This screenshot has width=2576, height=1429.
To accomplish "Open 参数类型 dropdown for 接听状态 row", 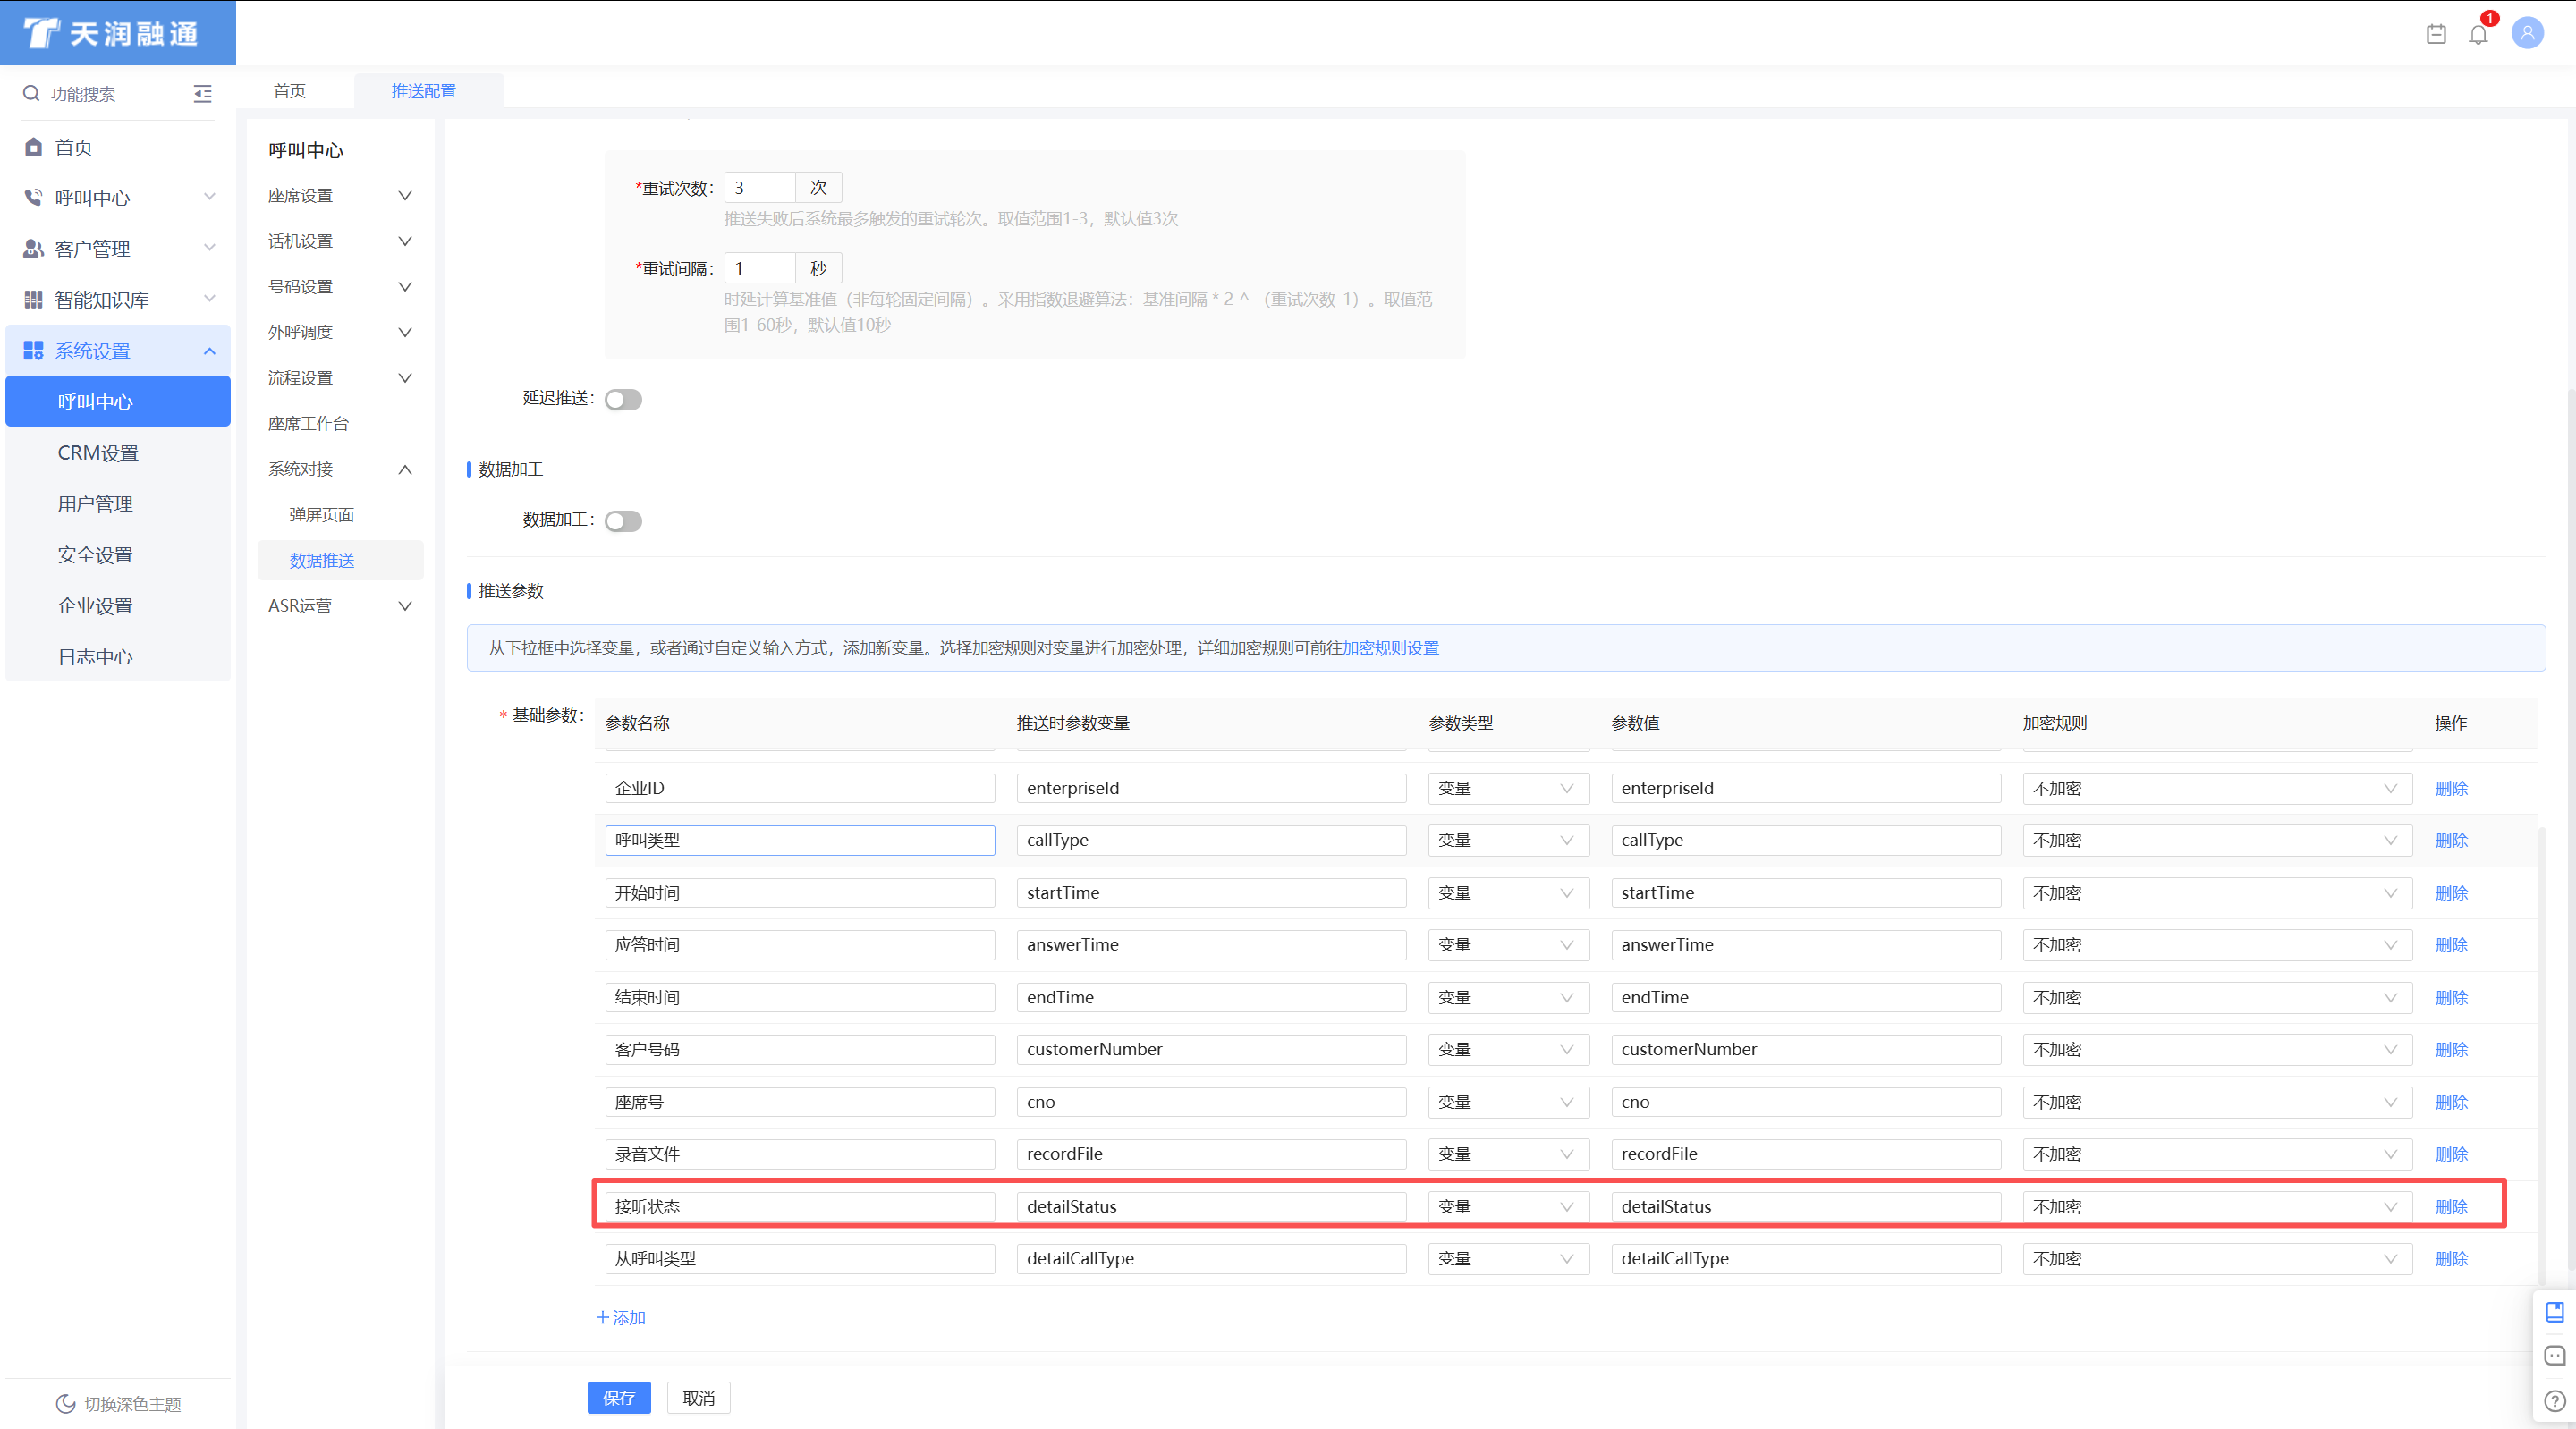I will tap(1508, 1207).
